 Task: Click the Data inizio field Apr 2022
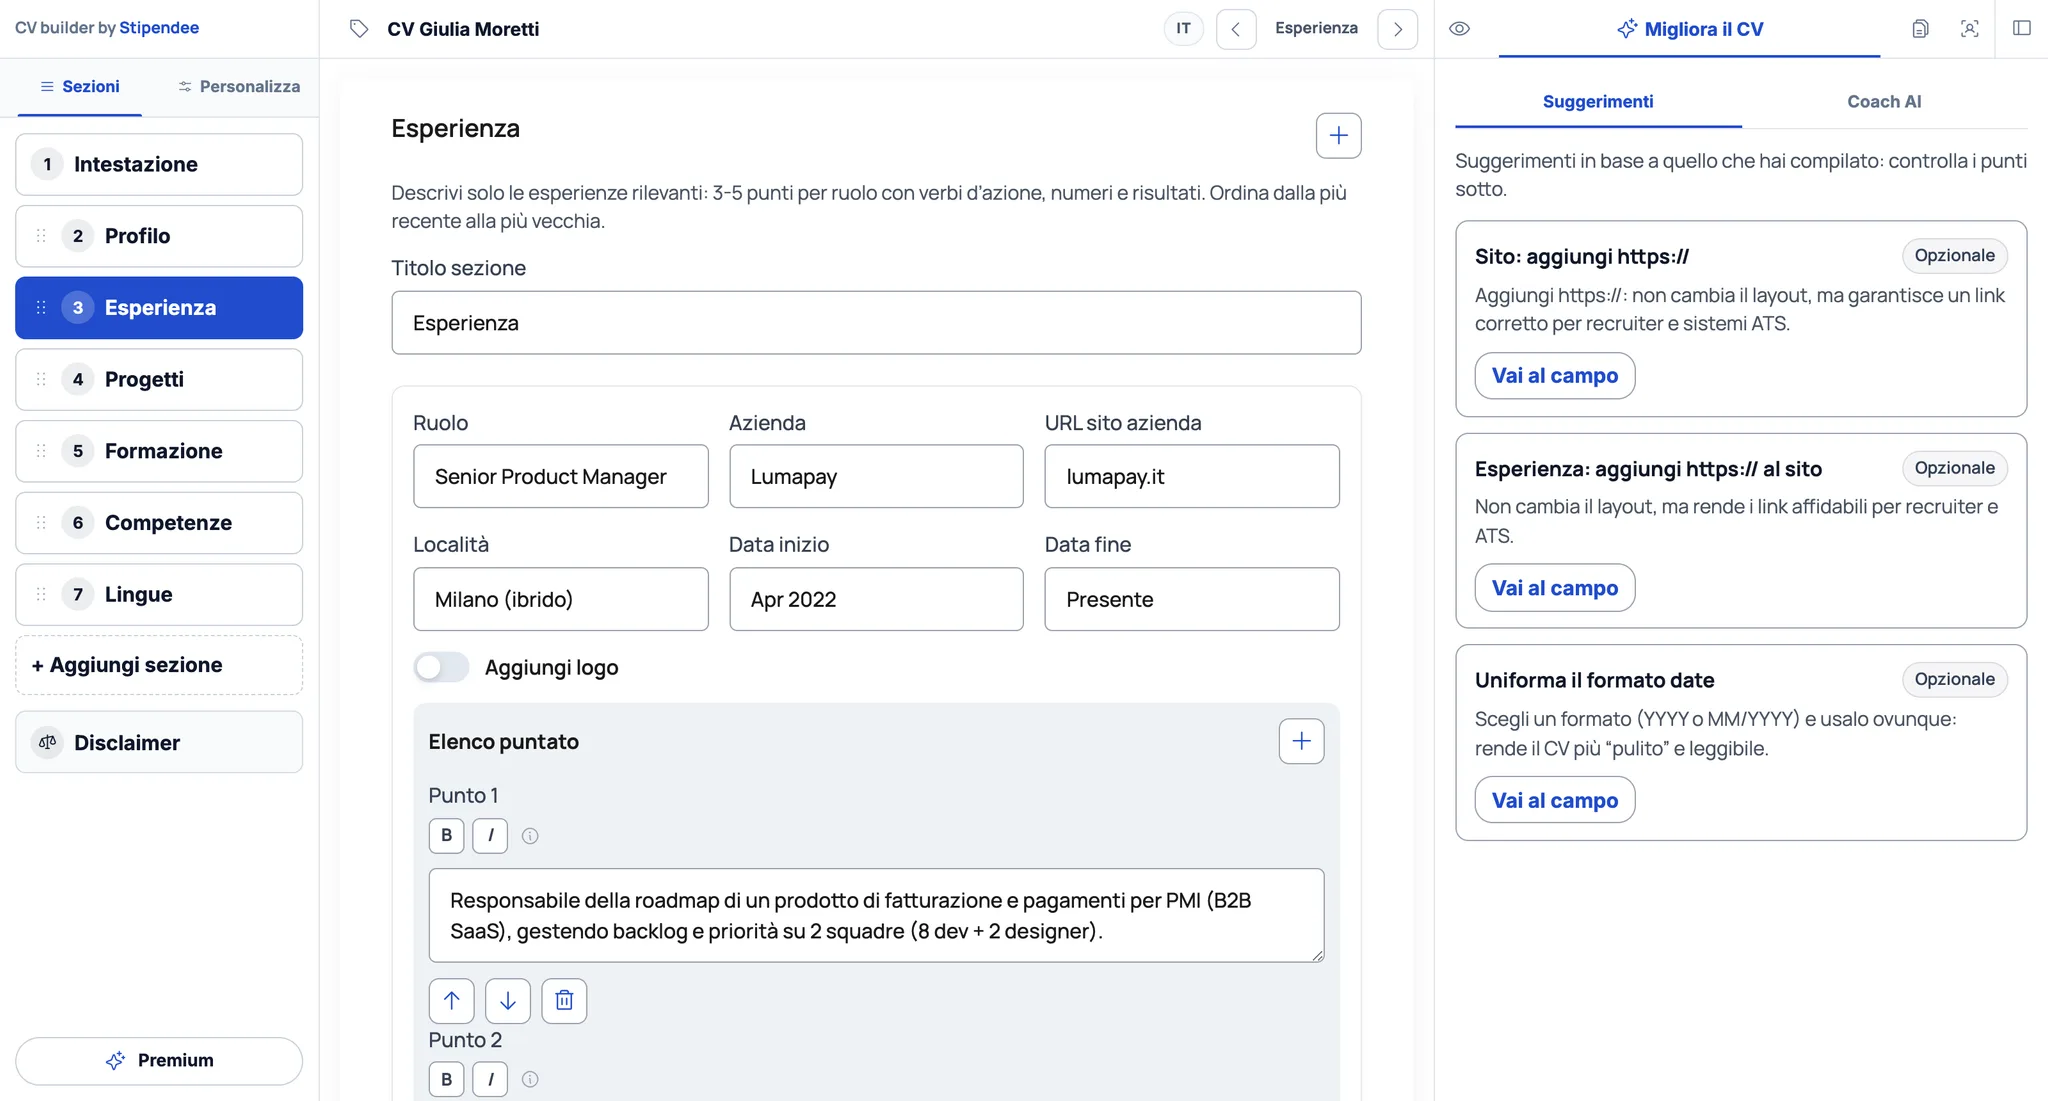point(876,600)
